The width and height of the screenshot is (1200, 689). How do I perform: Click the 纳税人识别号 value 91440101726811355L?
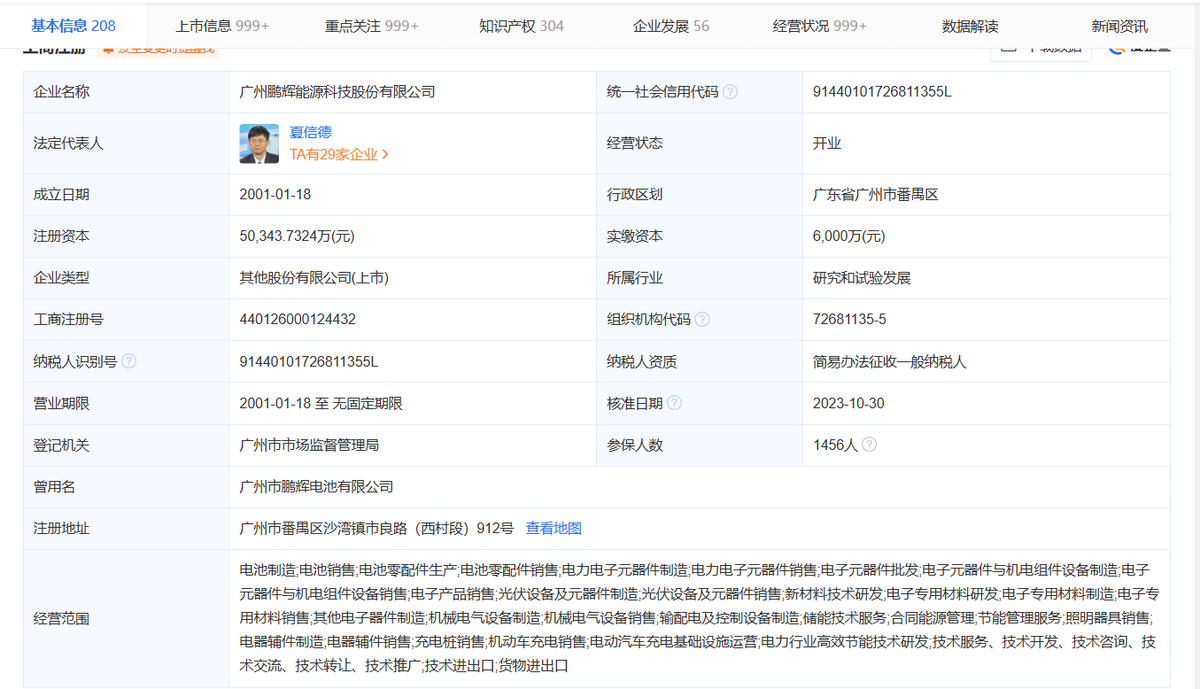309,361
